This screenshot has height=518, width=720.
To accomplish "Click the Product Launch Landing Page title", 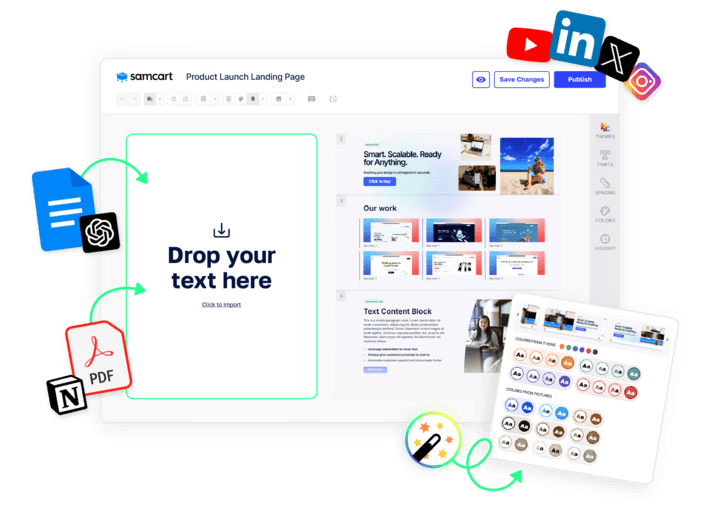I will [x=245, y=77].
